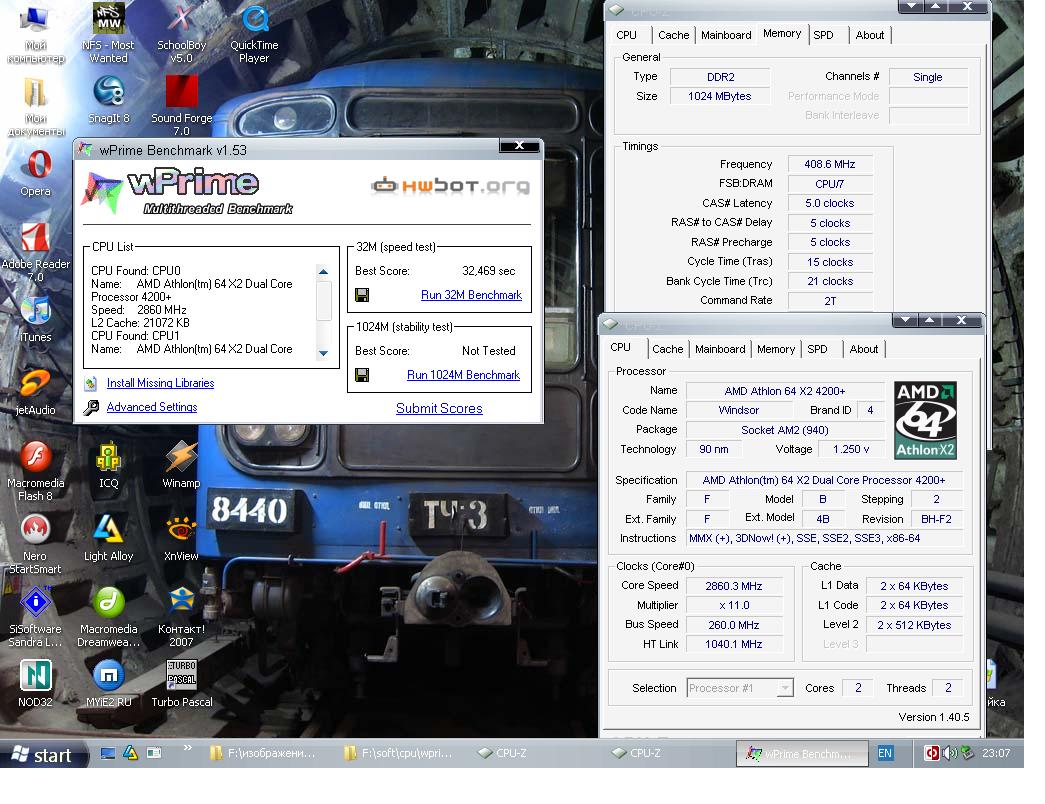Screen dimensions: 1045x804
Task: Click the CPU List scroll-up arrow
Action: coord(323,271)
